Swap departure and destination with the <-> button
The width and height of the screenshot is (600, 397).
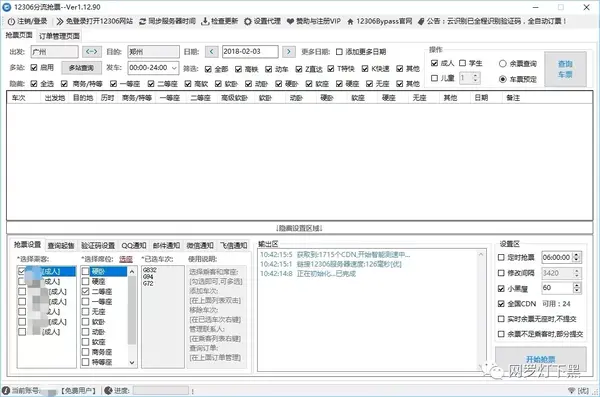point(92,51)
